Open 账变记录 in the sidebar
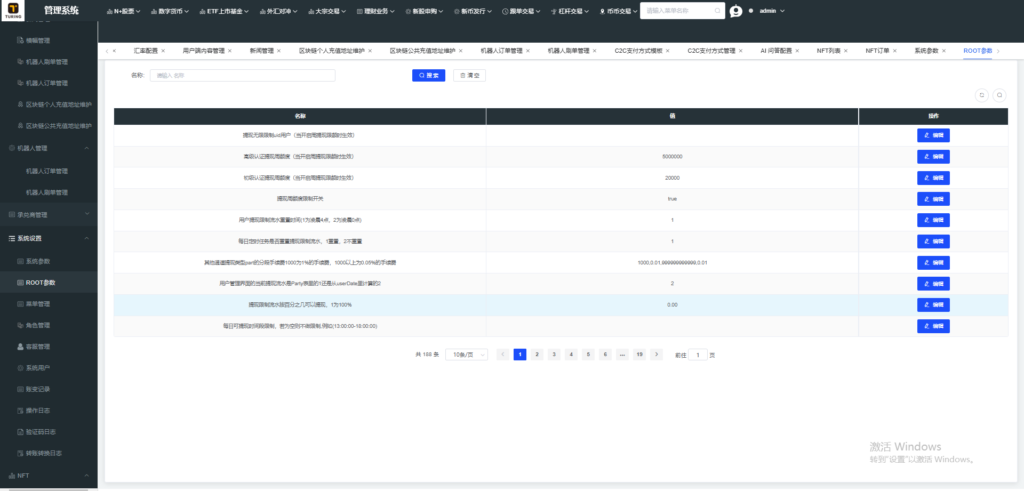The height and width of the screenshot is (491, 1024). (37, 389)
